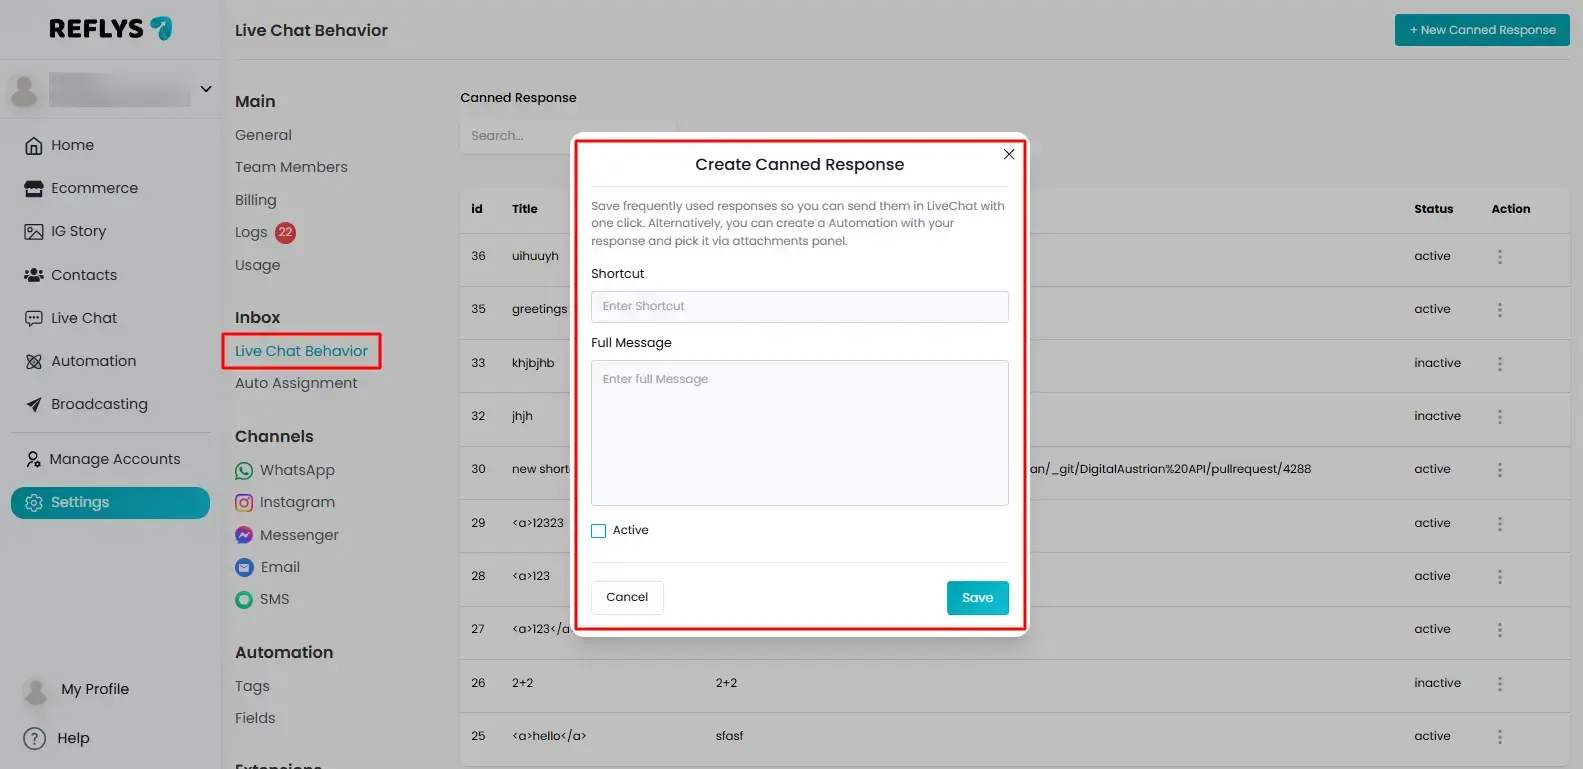
Task: Open action menu for row 25
Action: [1499, 737]
